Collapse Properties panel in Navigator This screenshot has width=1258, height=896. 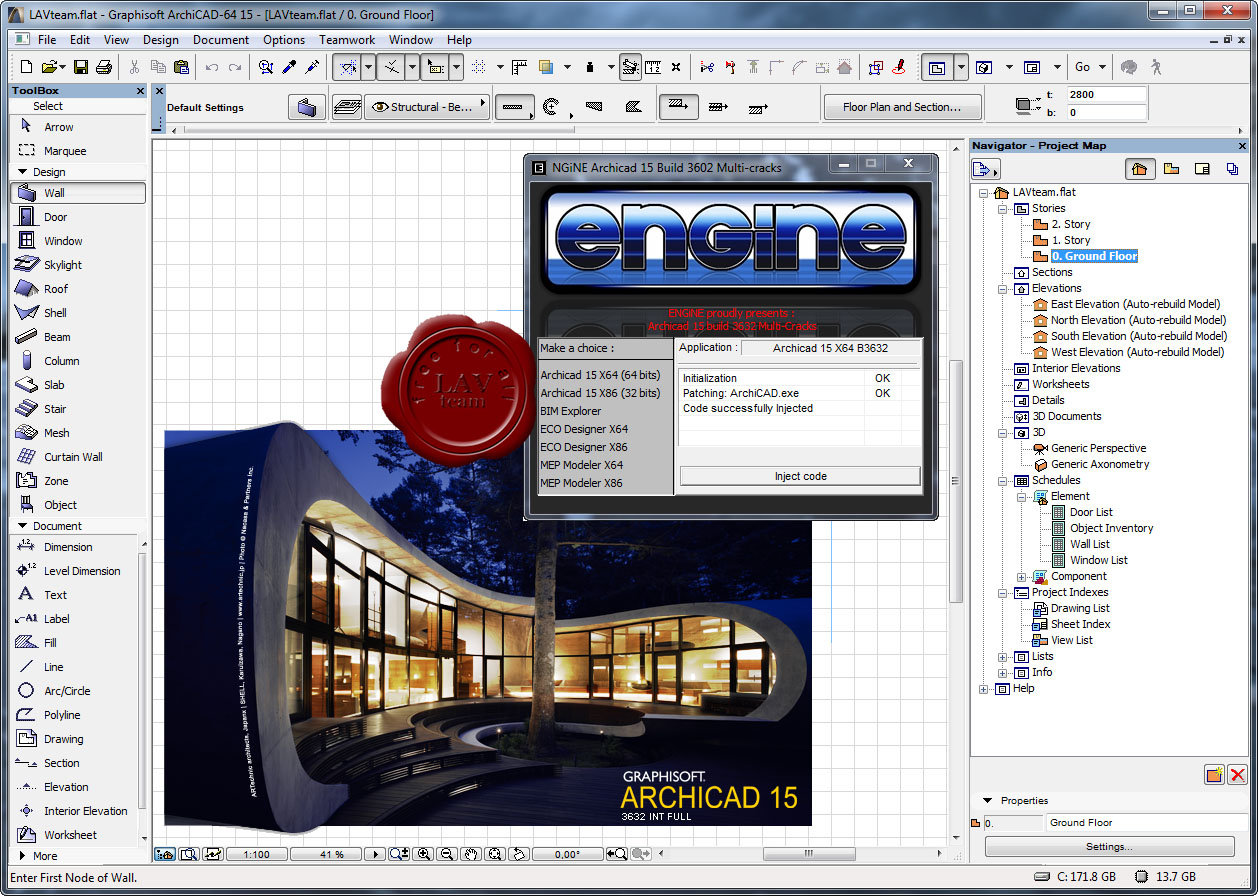tap(988, 801)
